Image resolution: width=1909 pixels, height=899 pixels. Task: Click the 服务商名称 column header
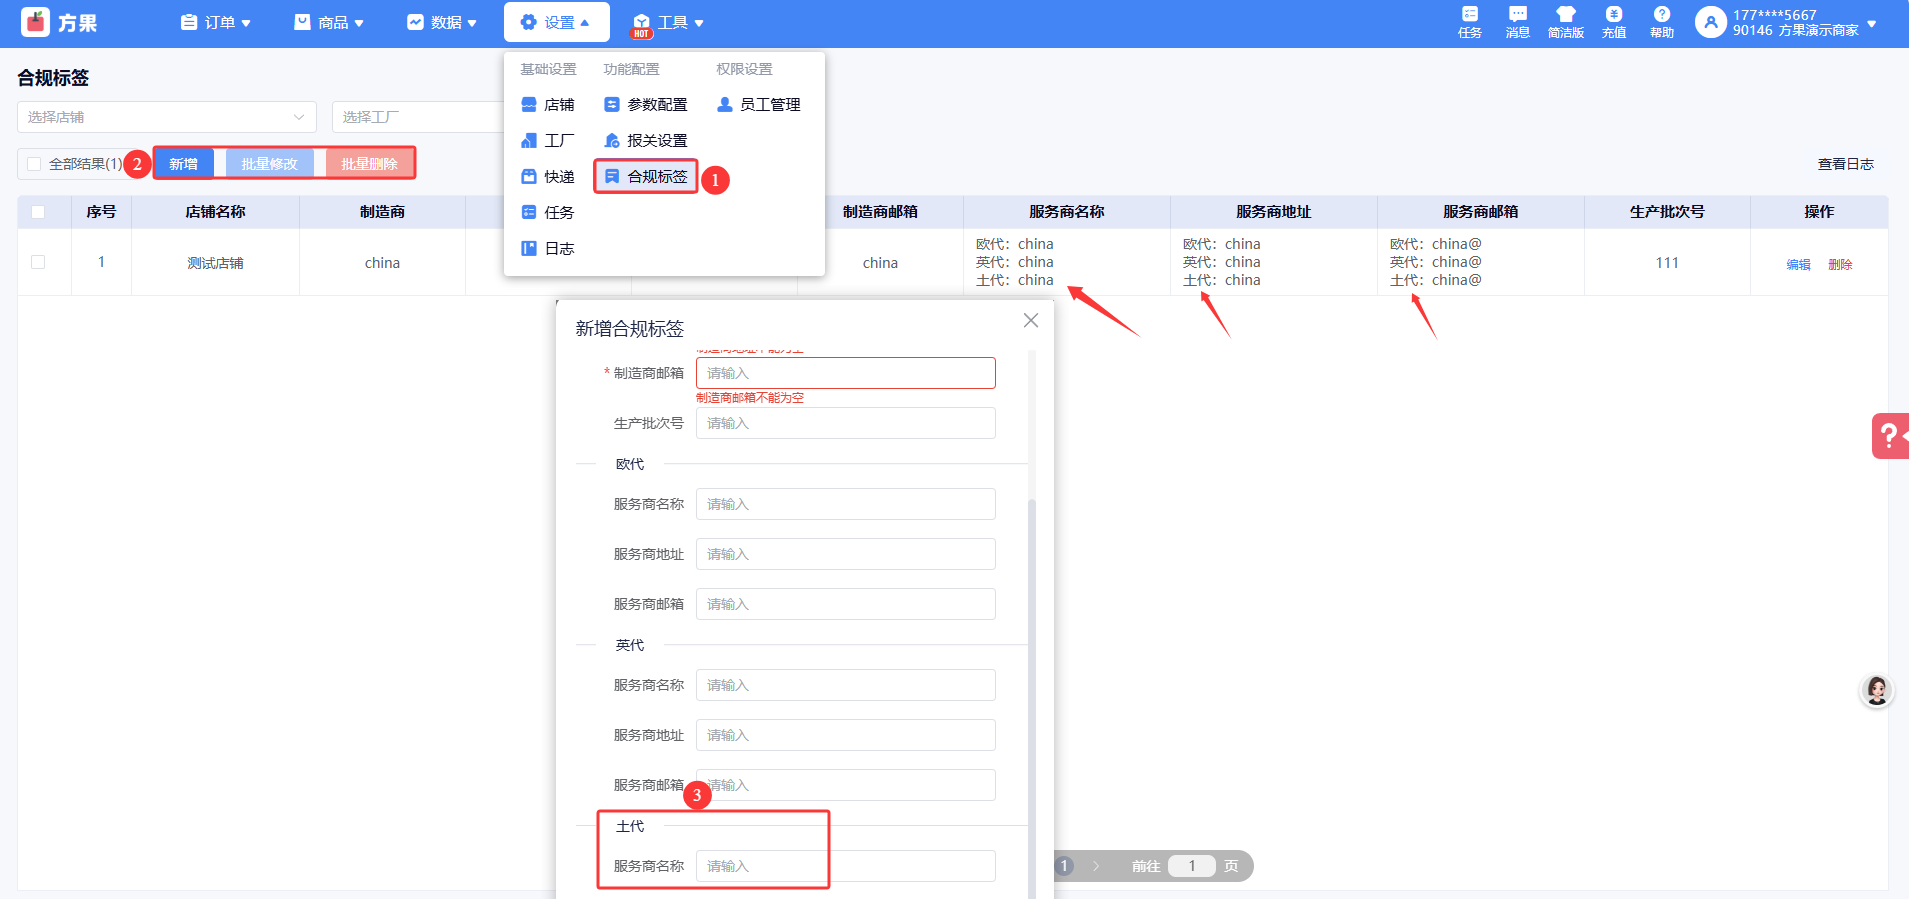coord(1067,212)
